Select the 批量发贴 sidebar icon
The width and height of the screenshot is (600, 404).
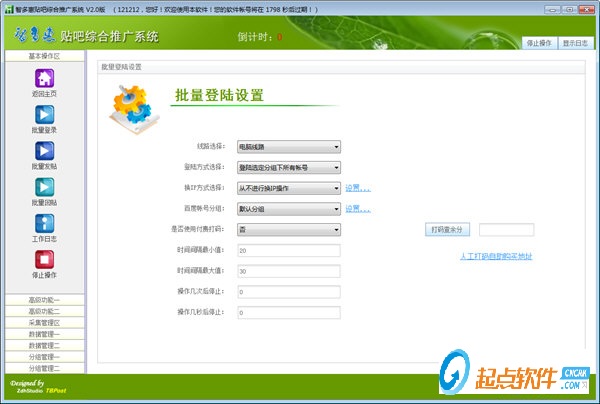point(44,151)
